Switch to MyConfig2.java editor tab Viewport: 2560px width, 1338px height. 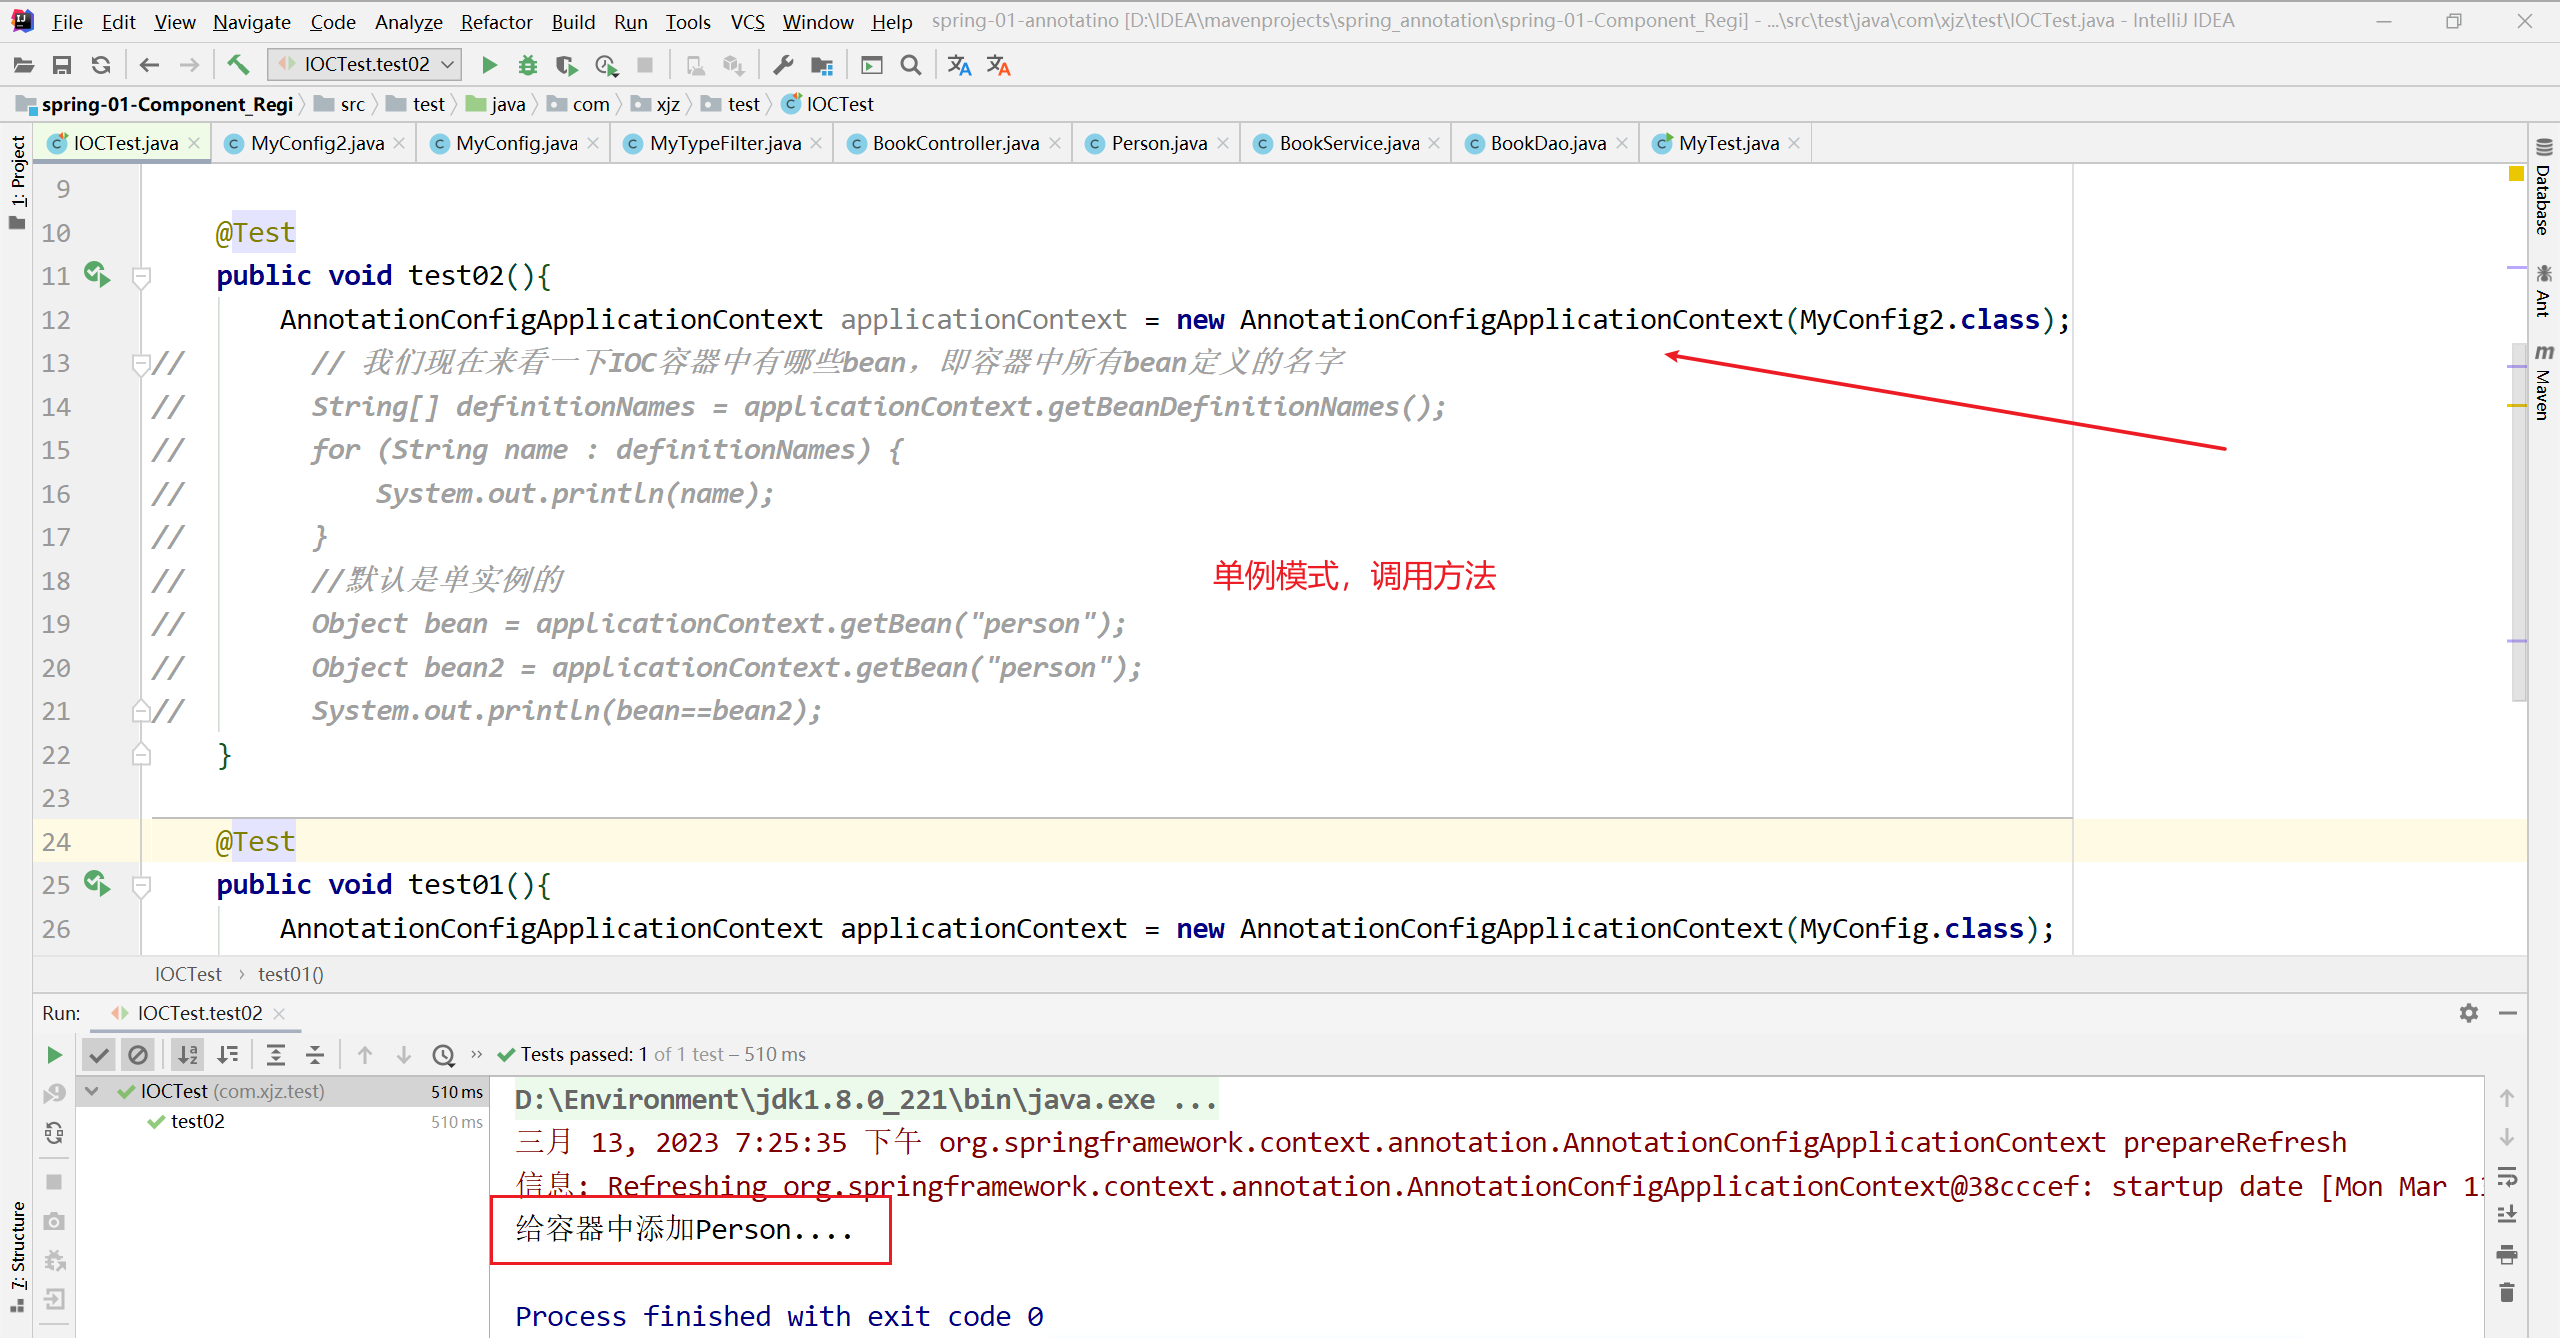pyautogui.click(x=316, y=143)
